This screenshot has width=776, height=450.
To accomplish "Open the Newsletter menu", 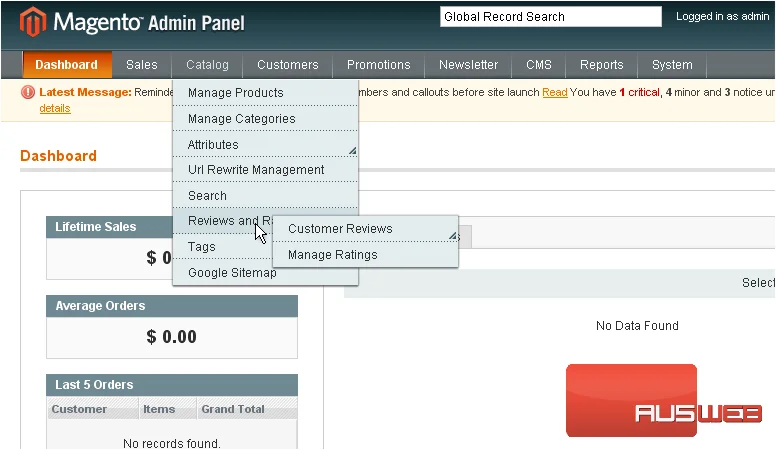I will pyautogui.click(x=468, y=65).
